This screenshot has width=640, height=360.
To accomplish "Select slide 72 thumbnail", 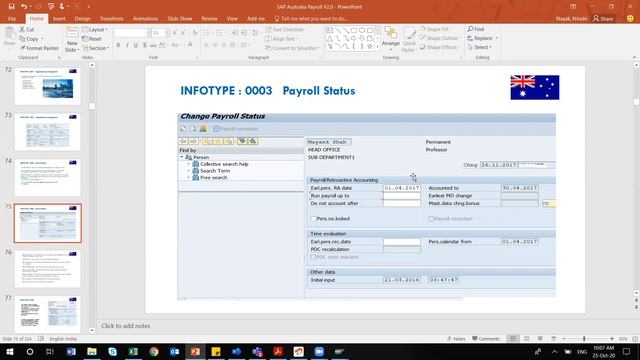I will pos(48,86).
